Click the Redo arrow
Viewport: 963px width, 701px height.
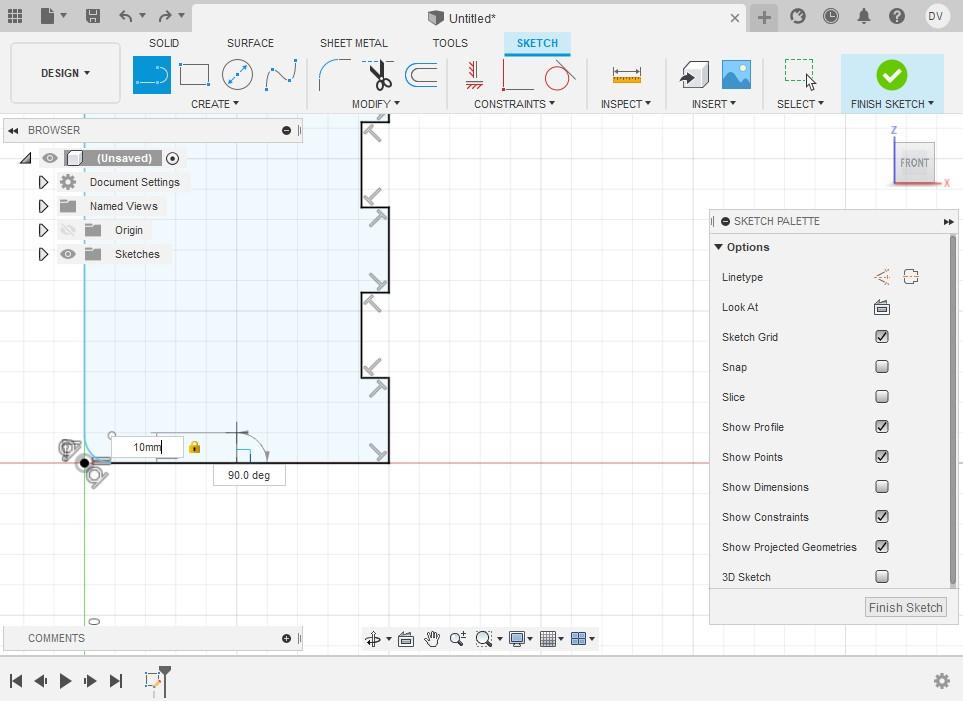tap(165, 16)
